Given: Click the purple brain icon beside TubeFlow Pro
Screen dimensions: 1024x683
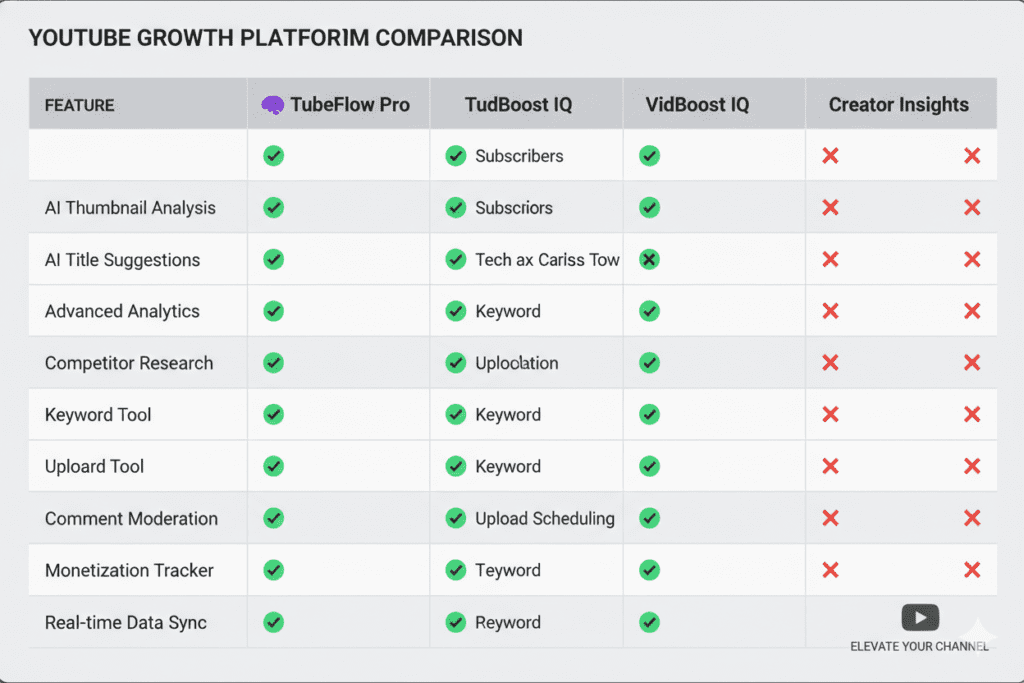Looking at the screenshot, I should click(272, 105).
